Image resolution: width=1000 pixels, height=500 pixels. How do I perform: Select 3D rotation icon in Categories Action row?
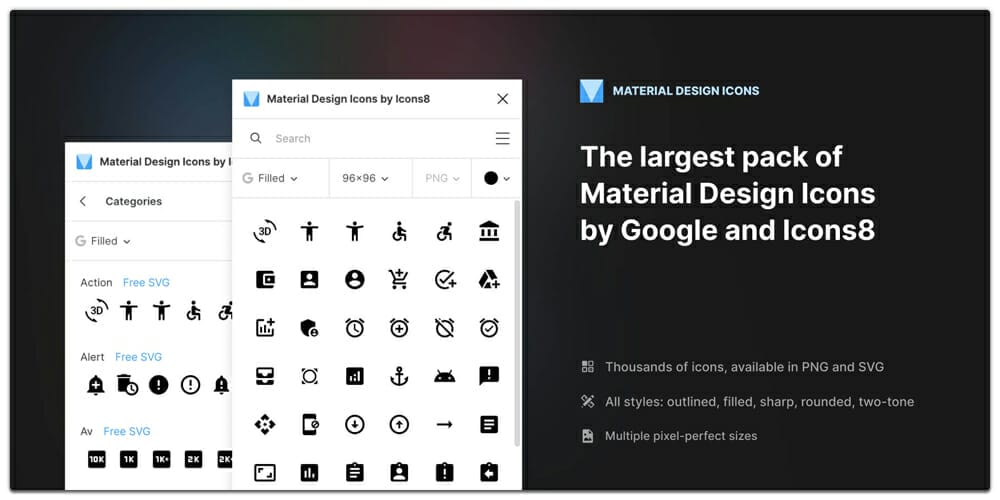click(x=96, y=311)
